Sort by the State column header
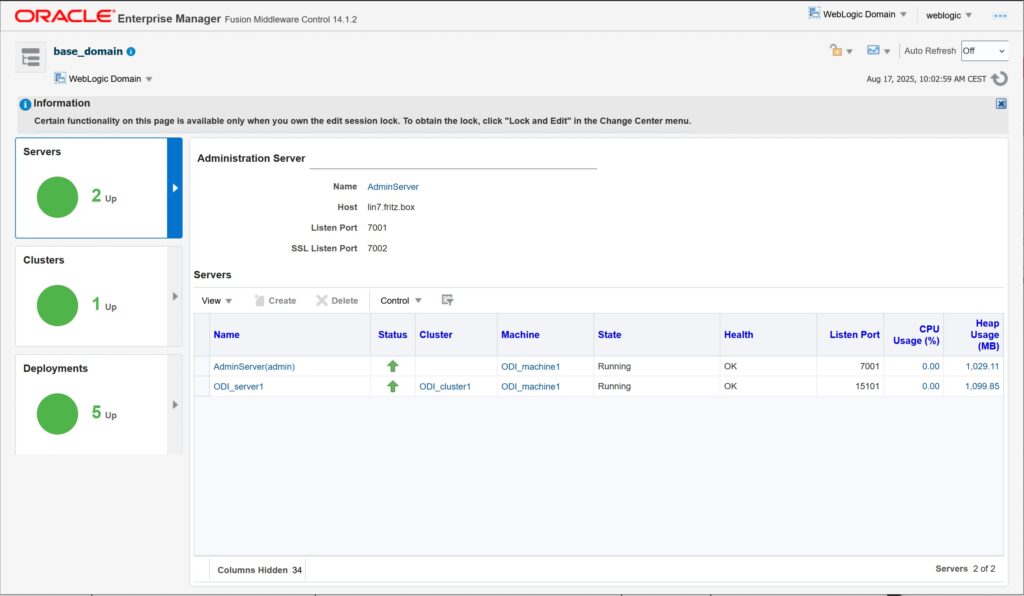This screenshot has width=1024, height=596. pos(609,335)
